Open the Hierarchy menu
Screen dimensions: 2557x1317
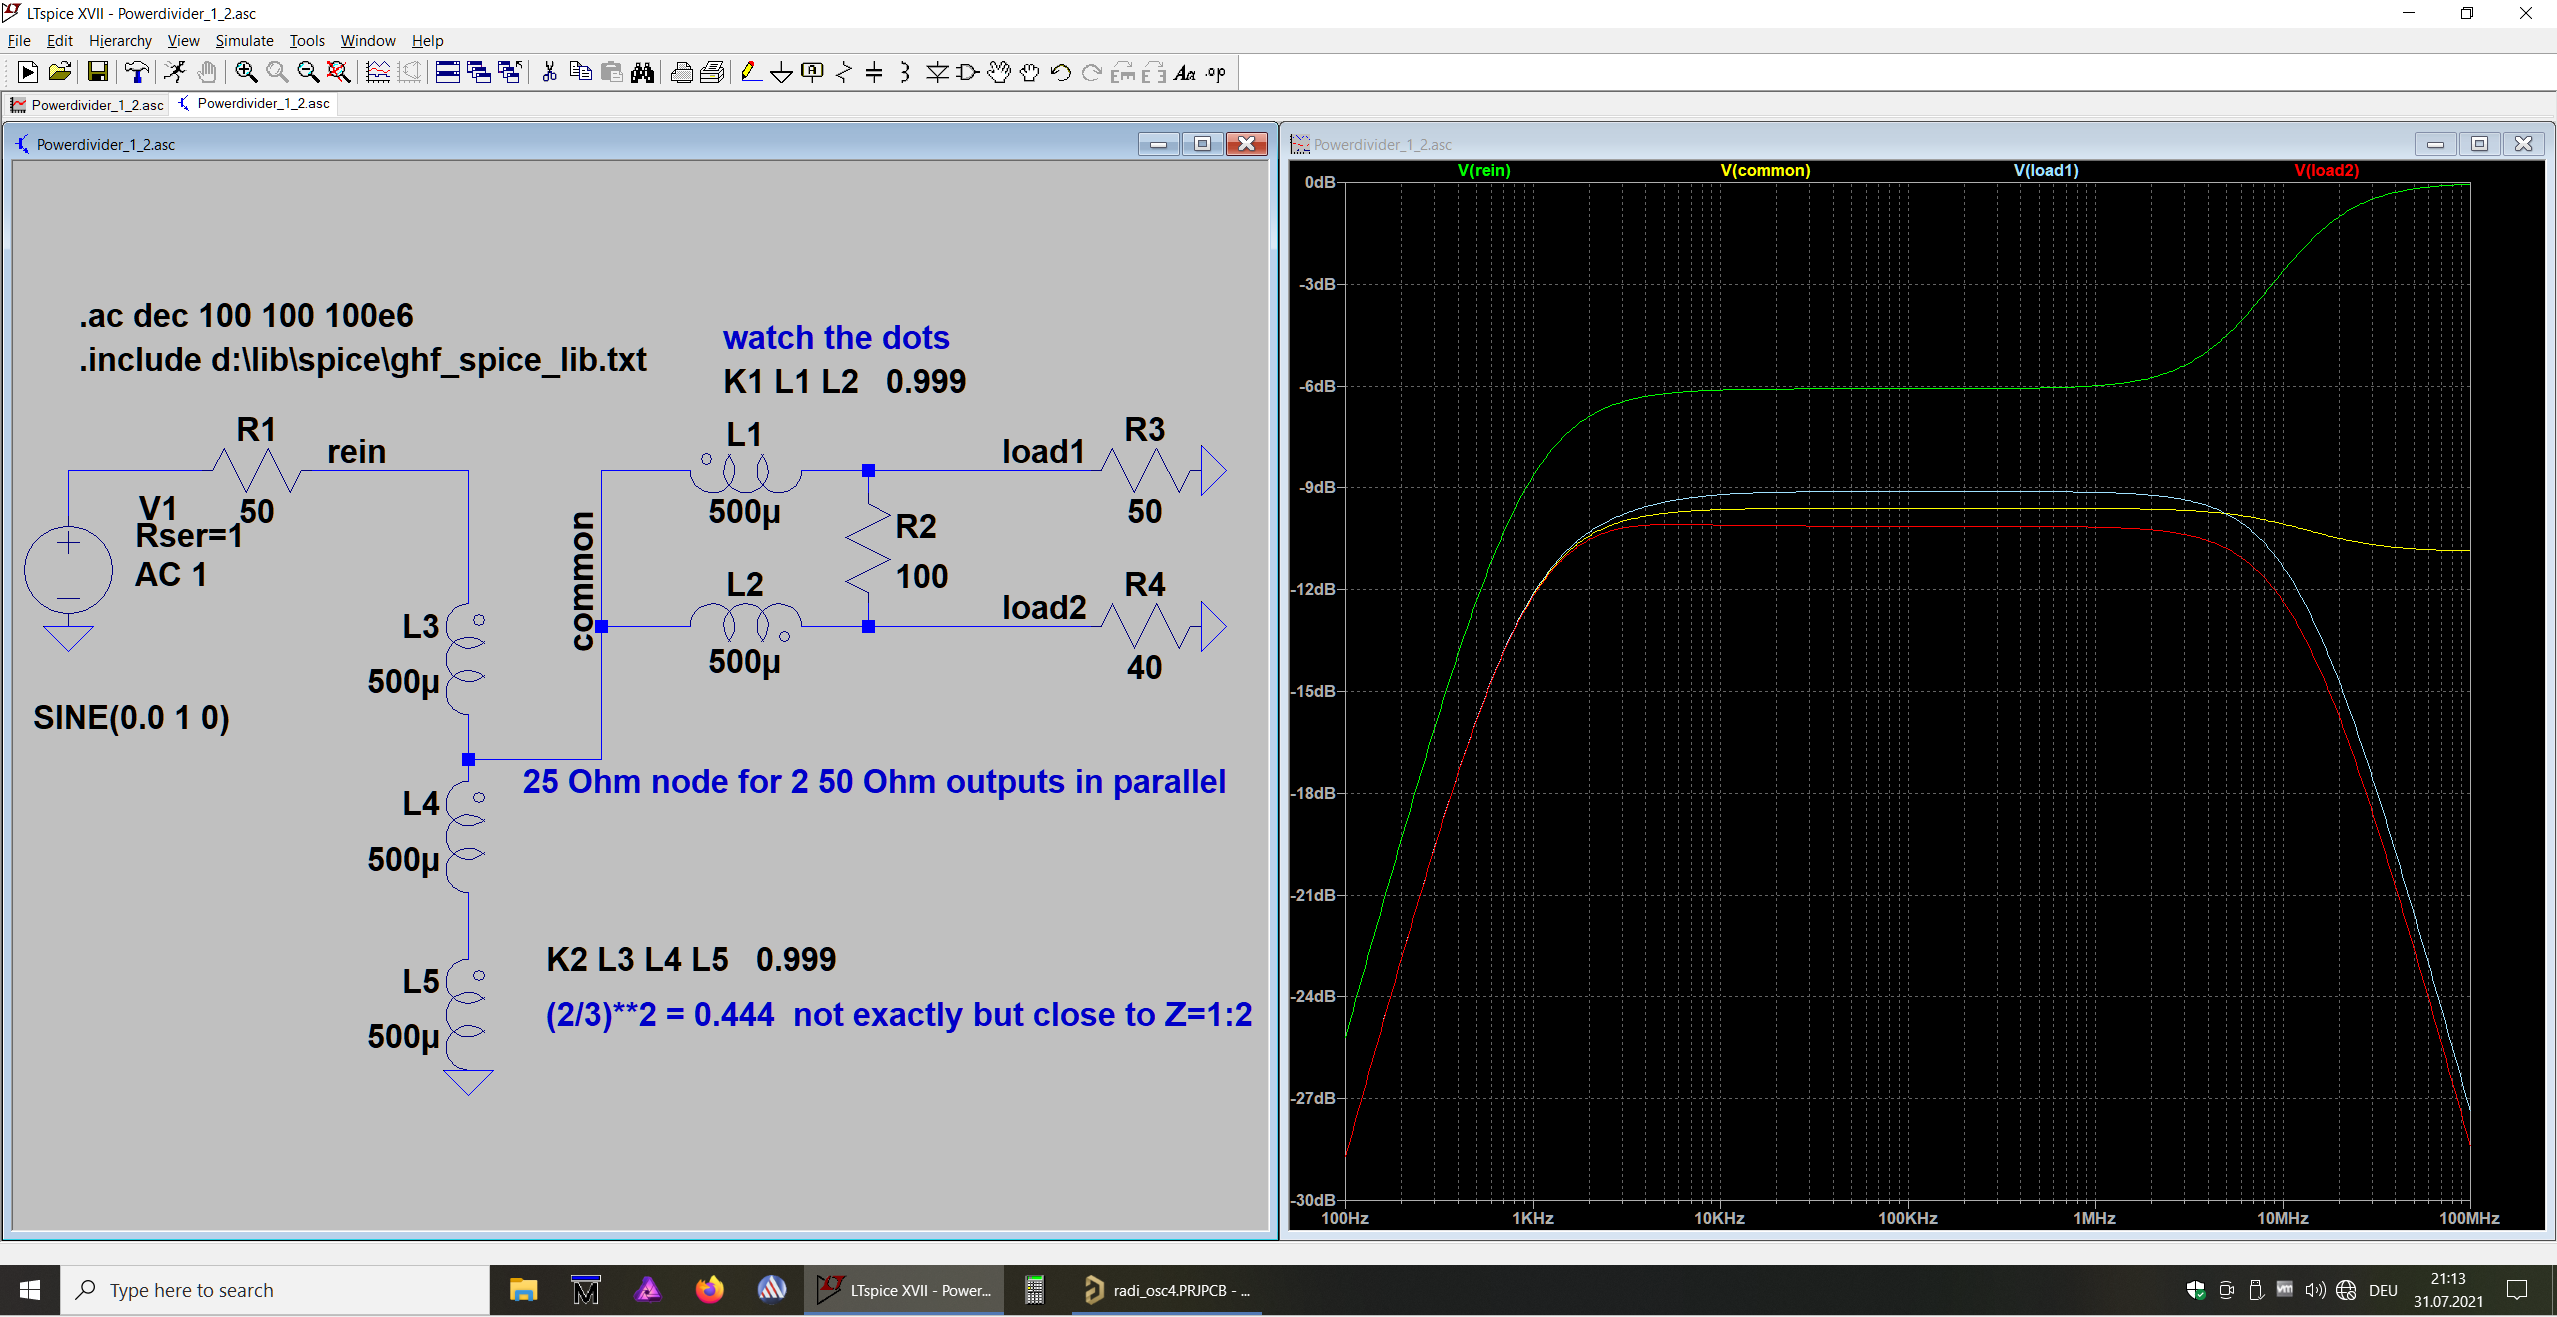tap(120, 40)
